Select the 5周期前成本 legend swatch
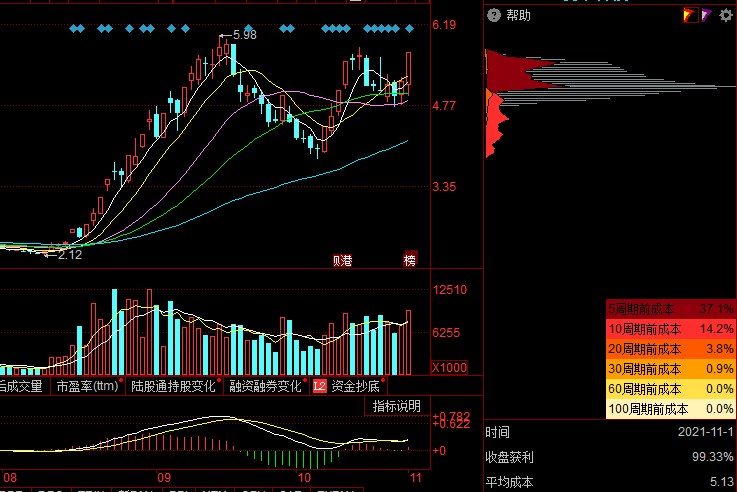The height and width of the screenshot is (492, 737). tap(669, 308)
